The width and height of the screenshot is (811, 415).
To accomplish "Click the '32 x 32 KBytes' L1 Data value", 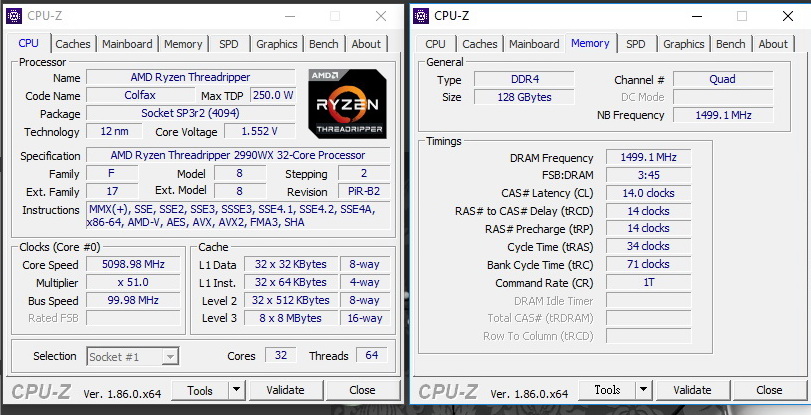I will pos(291,264).
